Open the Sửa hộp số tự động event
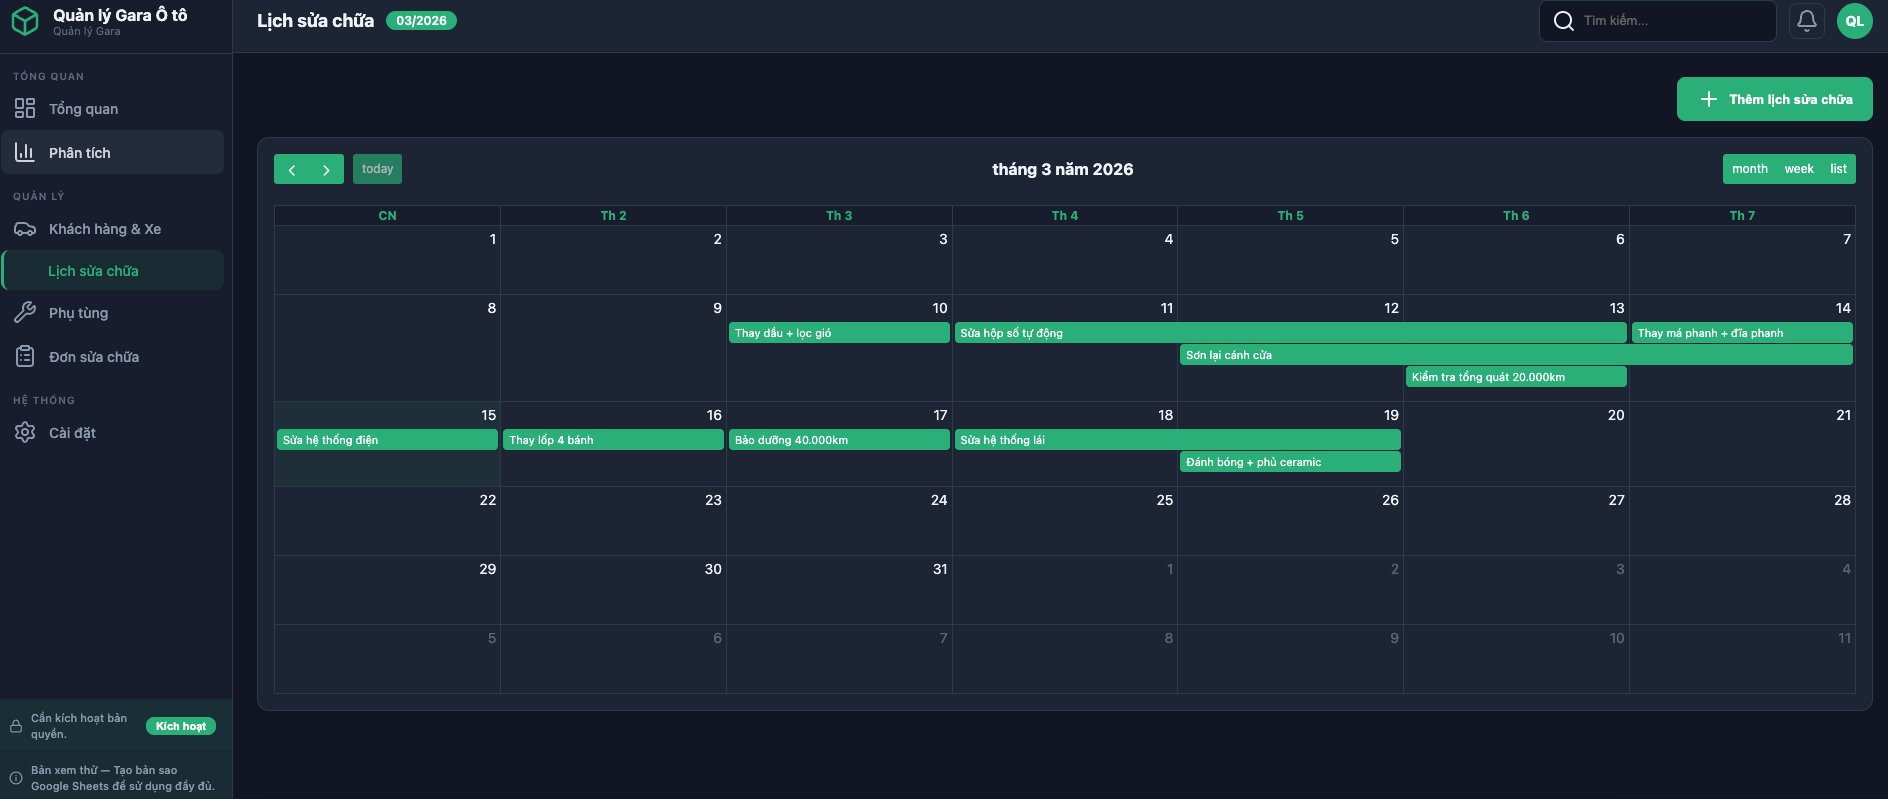Image resolution: width=1888 pixels, height=799 pixels. point(1290,333)
